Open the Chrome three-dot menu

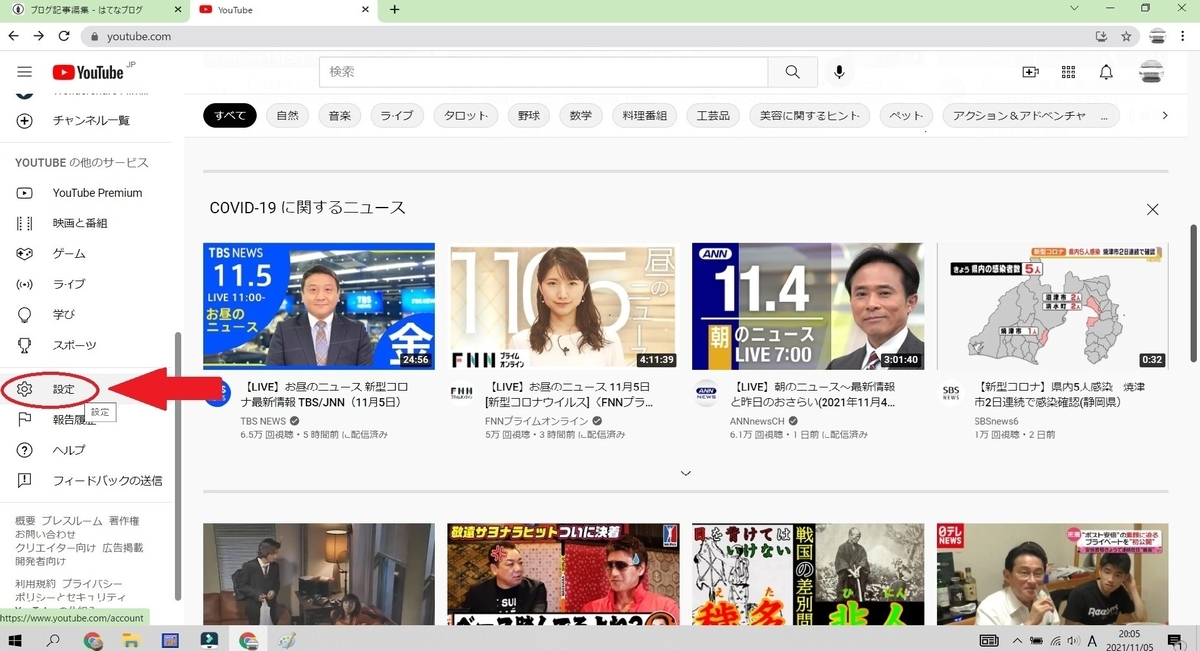1185,36
